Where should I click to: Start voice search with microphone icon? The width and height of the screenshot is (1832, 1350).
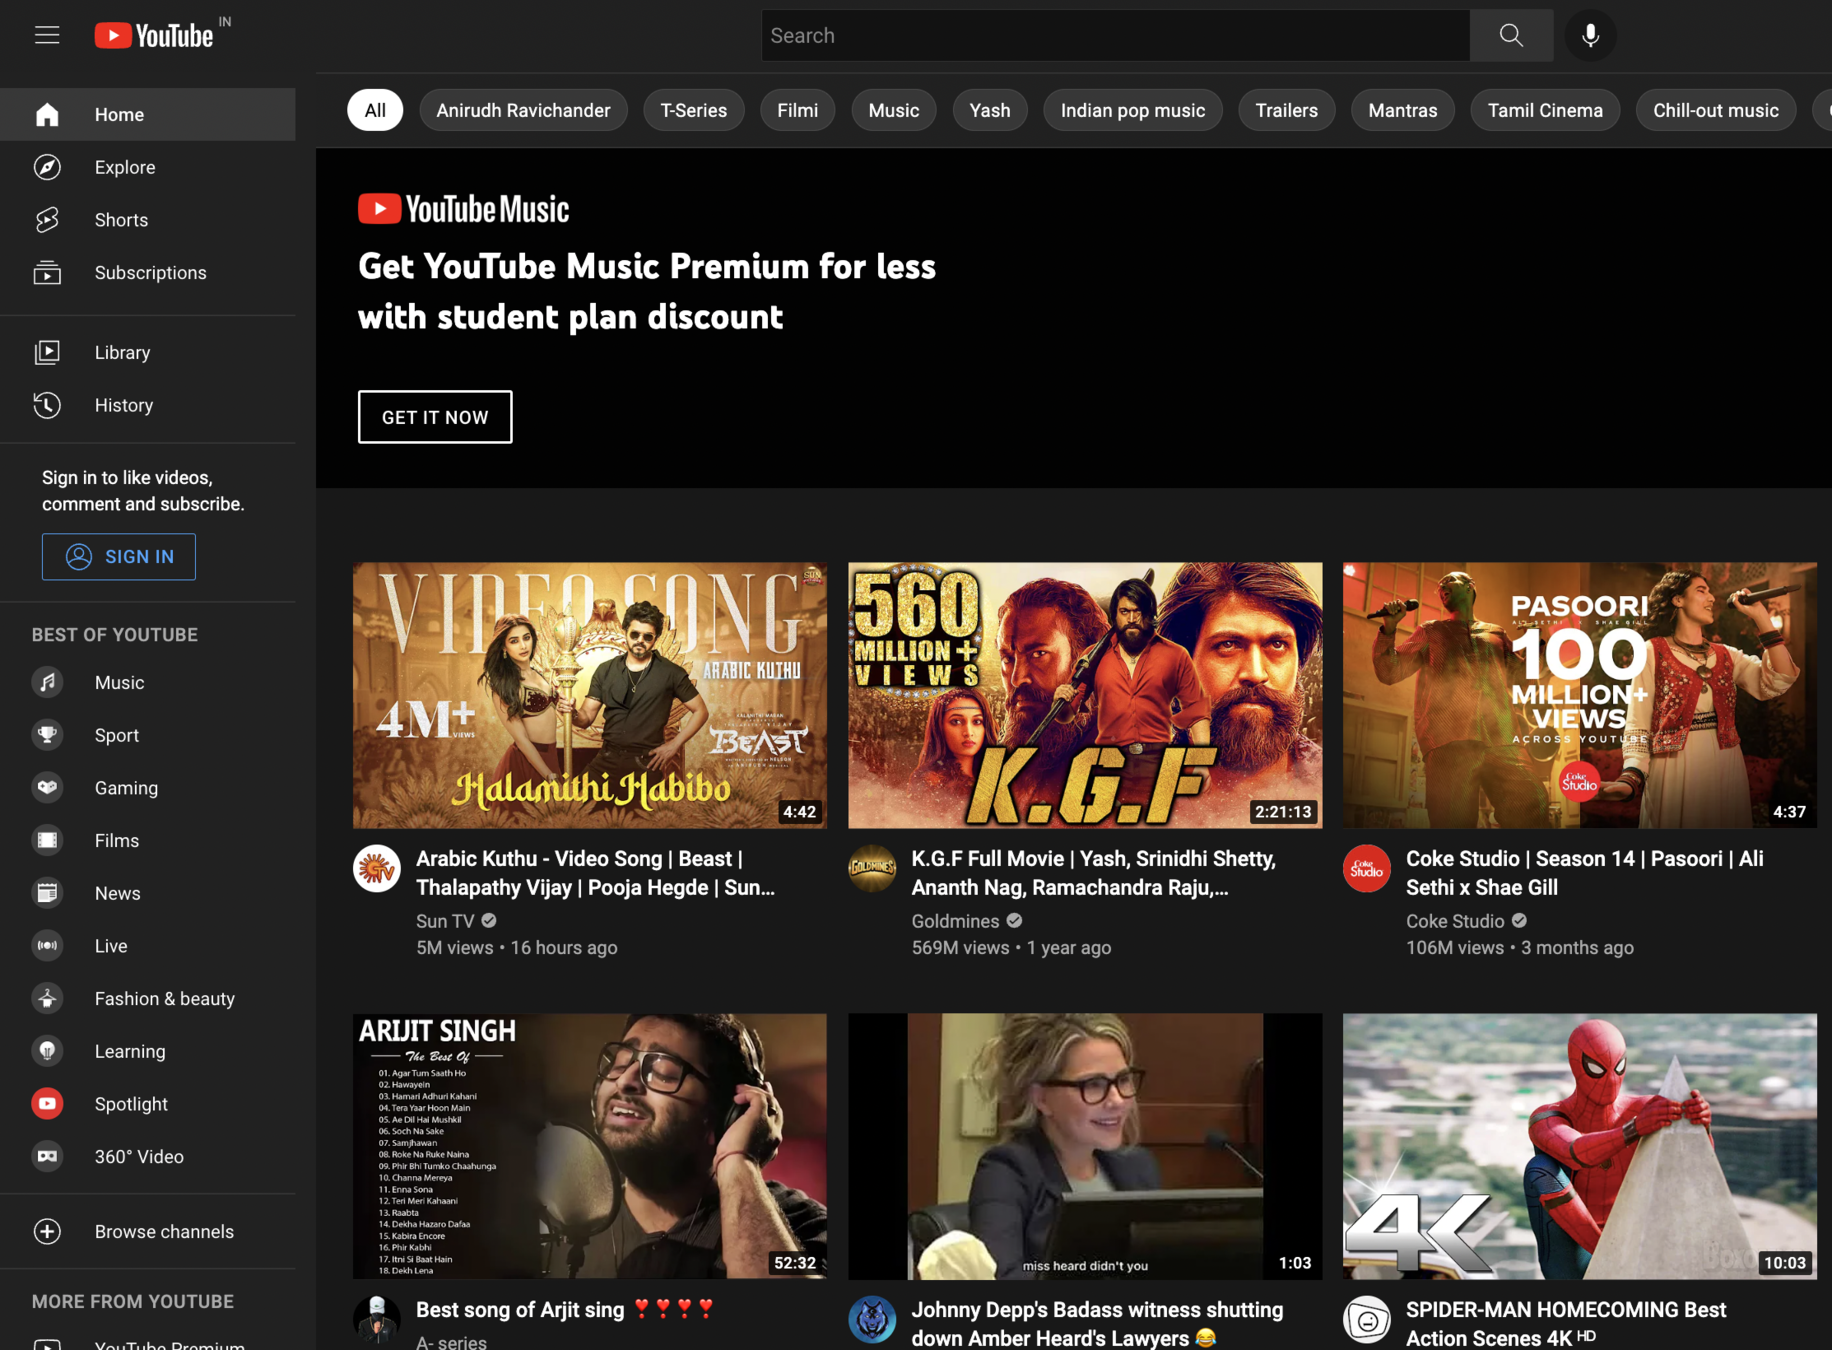click(1590, 36)
